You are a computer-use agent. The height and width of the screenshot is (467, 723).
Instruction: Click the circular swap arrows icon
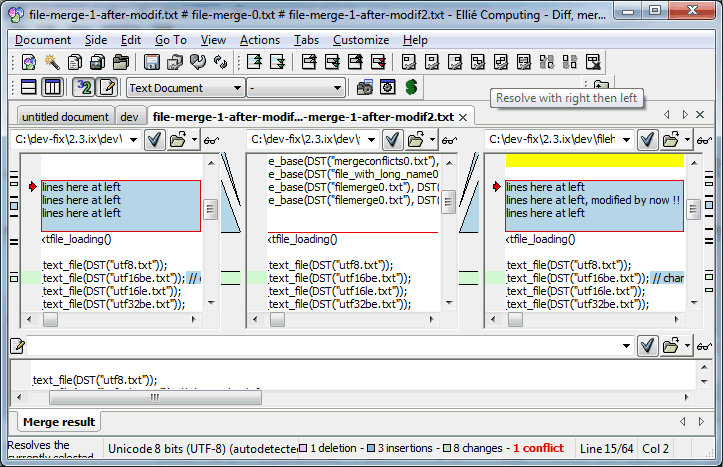(x=221, y=62)
